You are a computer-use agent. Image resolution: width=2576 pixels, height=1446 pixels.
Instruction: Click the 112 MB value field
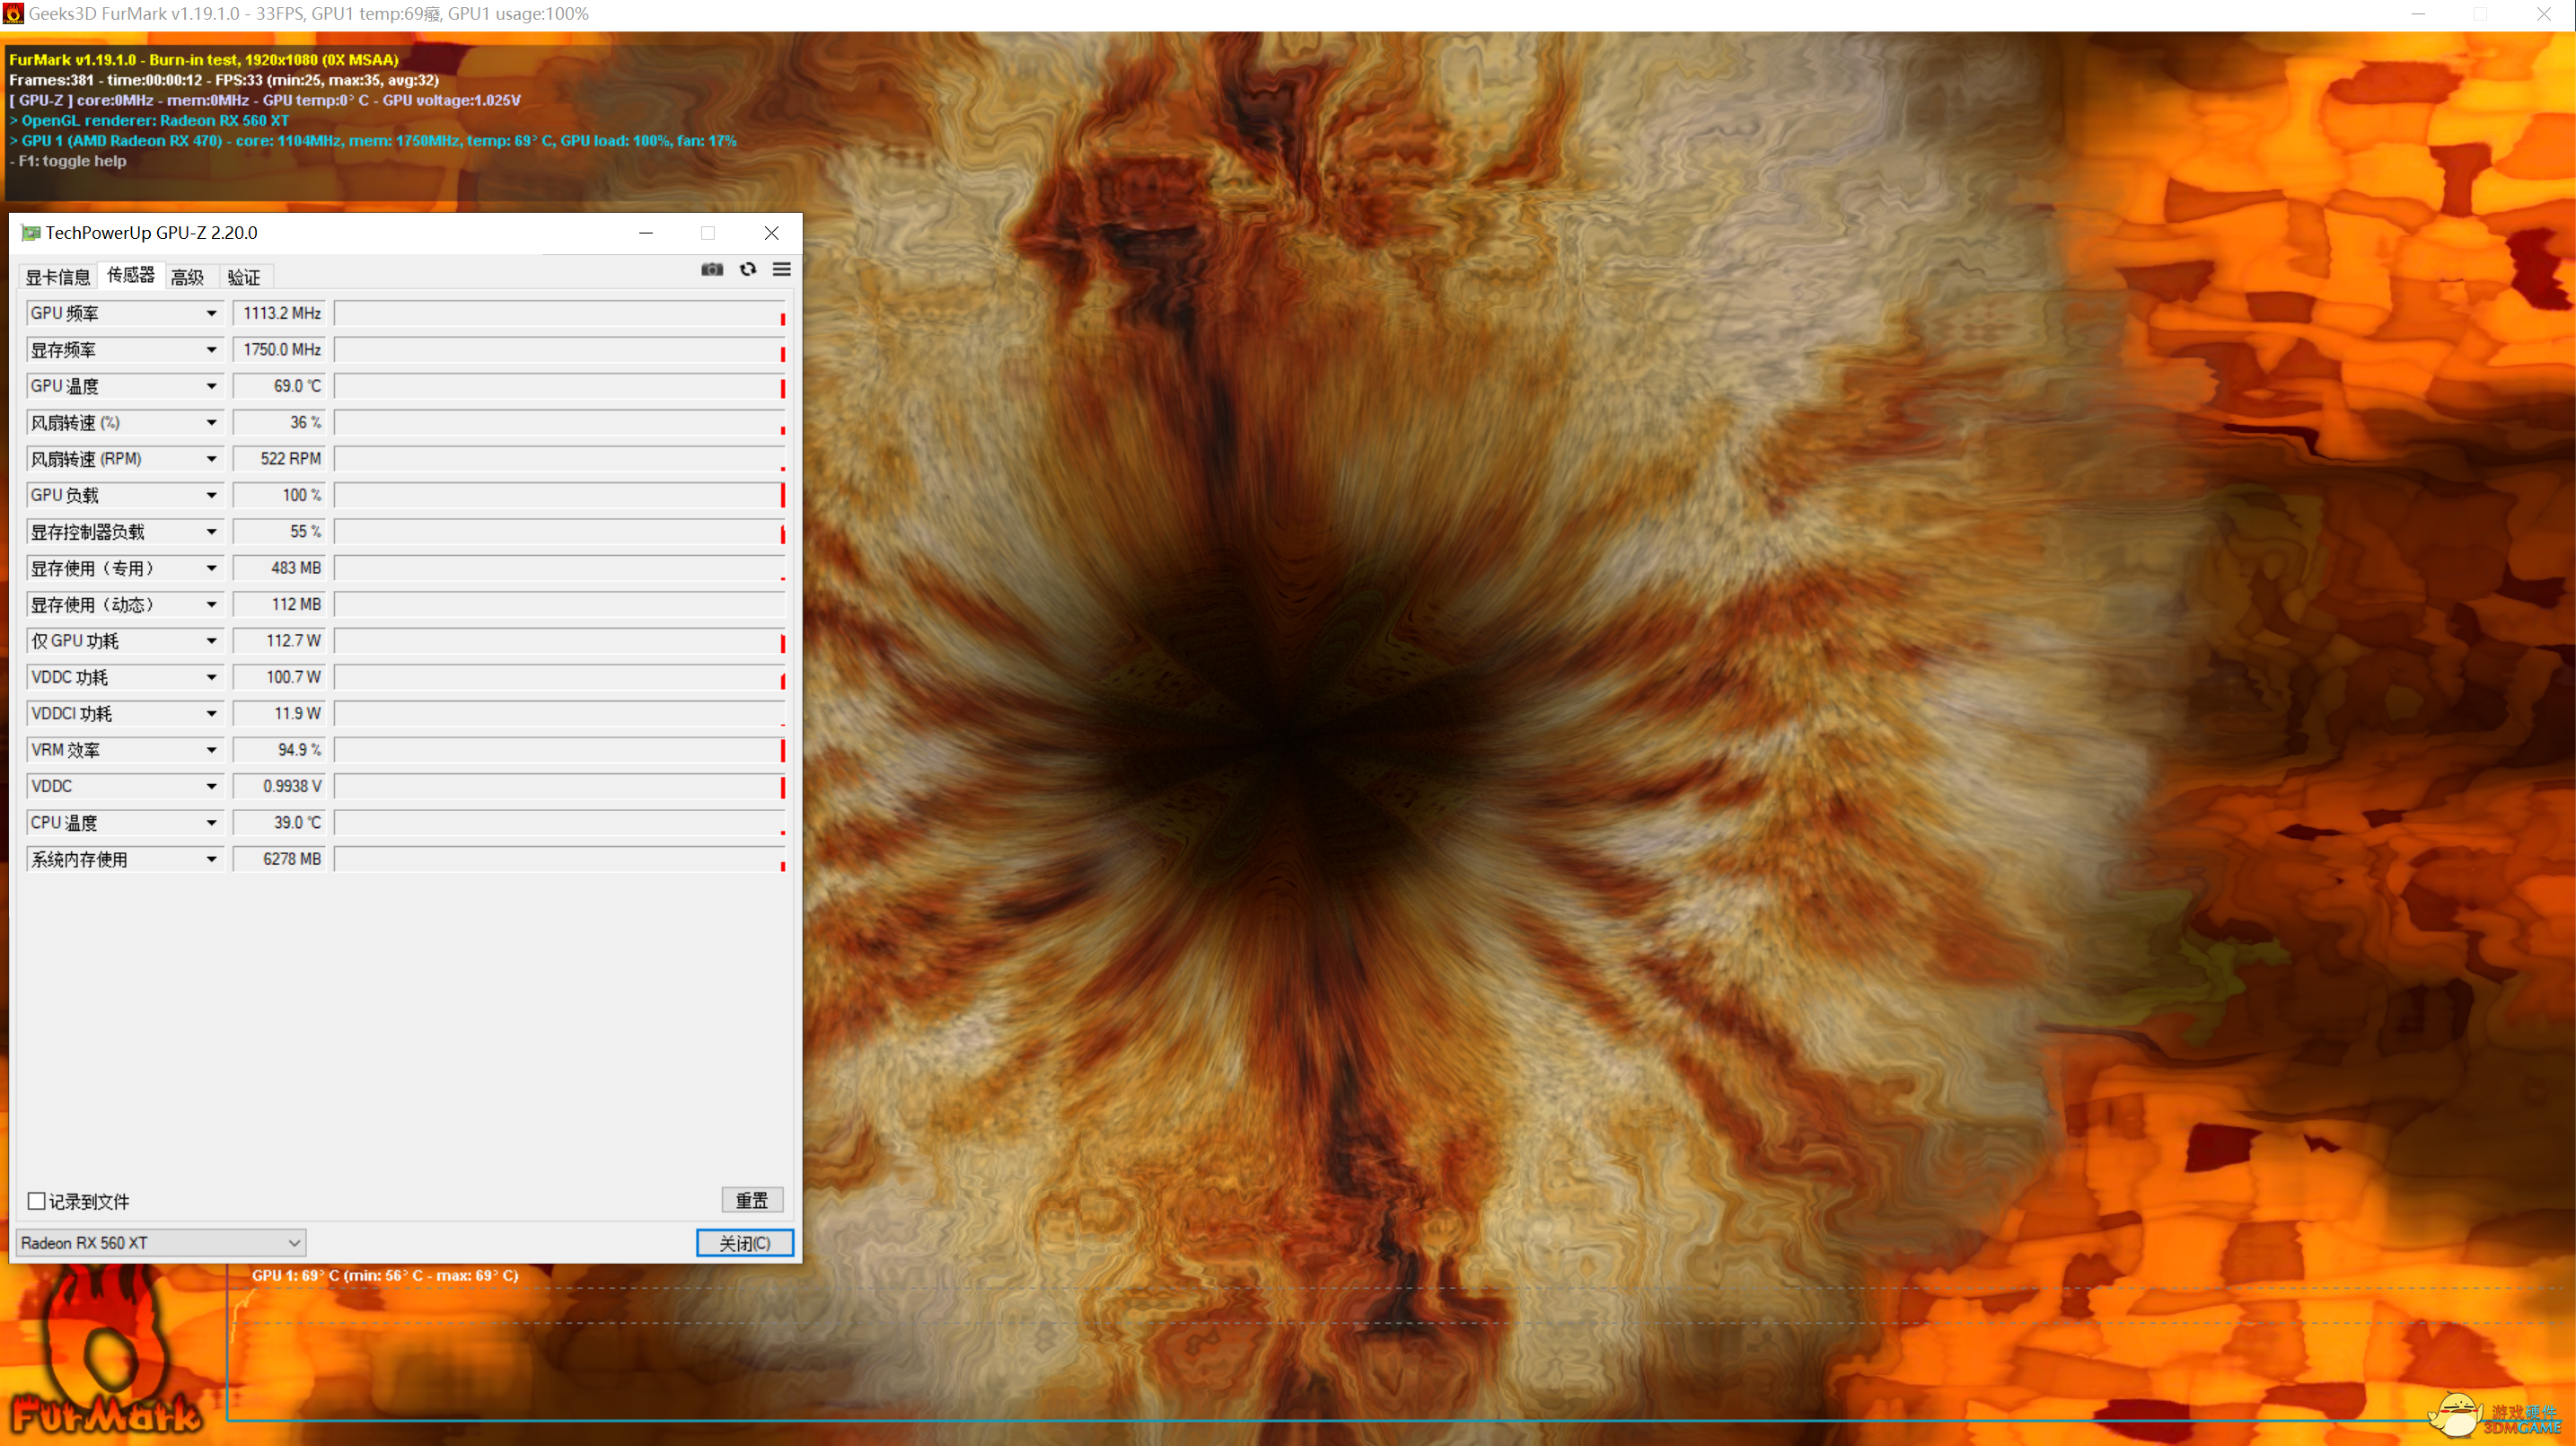pos(279,605)
